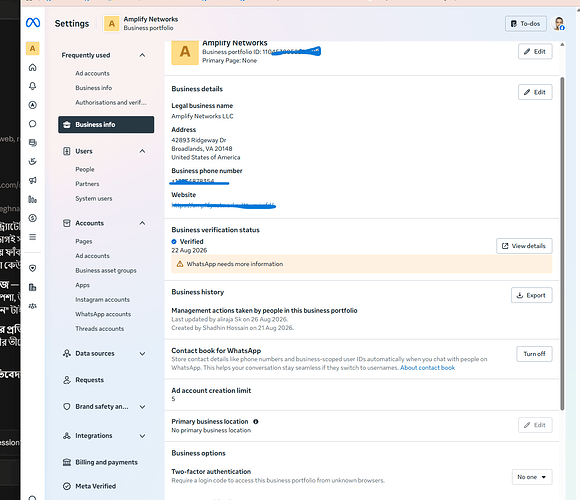Open Billing and payments
Image resolution: width=580 pixels, height=500 pixels.
[x=100, y=462]
